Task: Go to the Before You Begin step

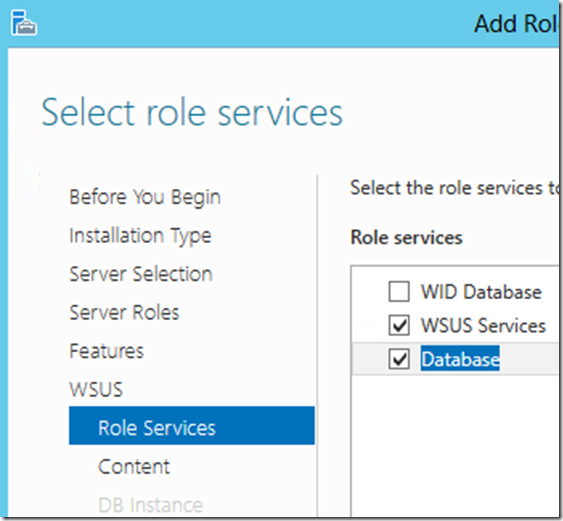Action: [145, 197]
